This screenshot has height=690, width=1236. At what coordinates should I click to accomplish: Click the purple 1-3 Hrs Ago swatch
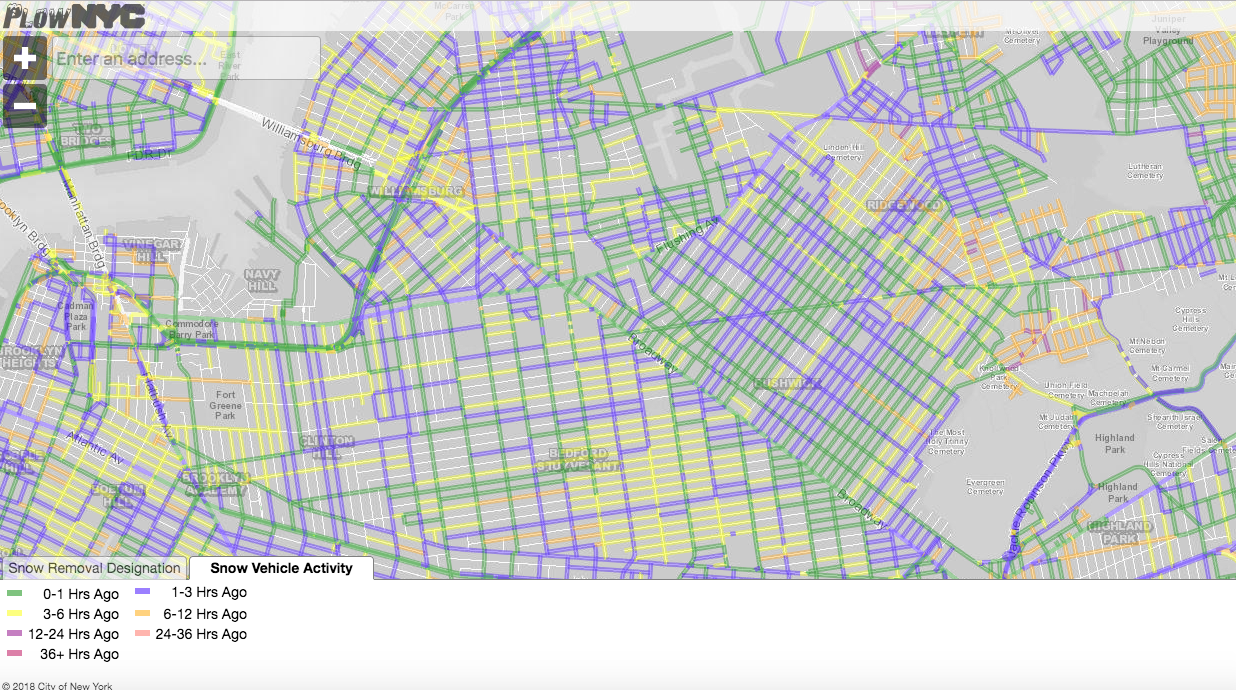142,592
